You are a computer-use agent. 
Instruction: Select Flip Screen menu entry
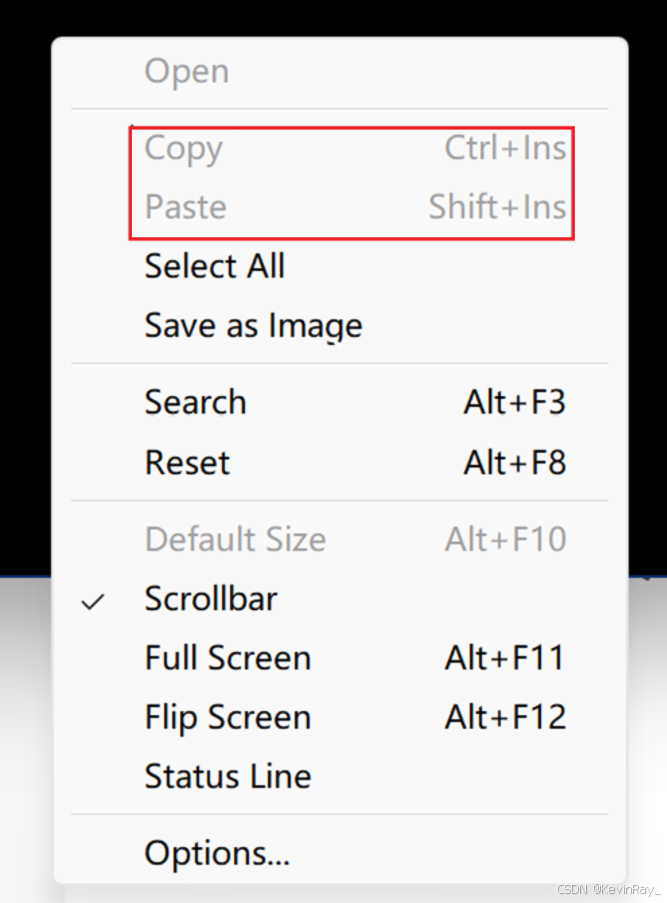[x=339, y=718]
